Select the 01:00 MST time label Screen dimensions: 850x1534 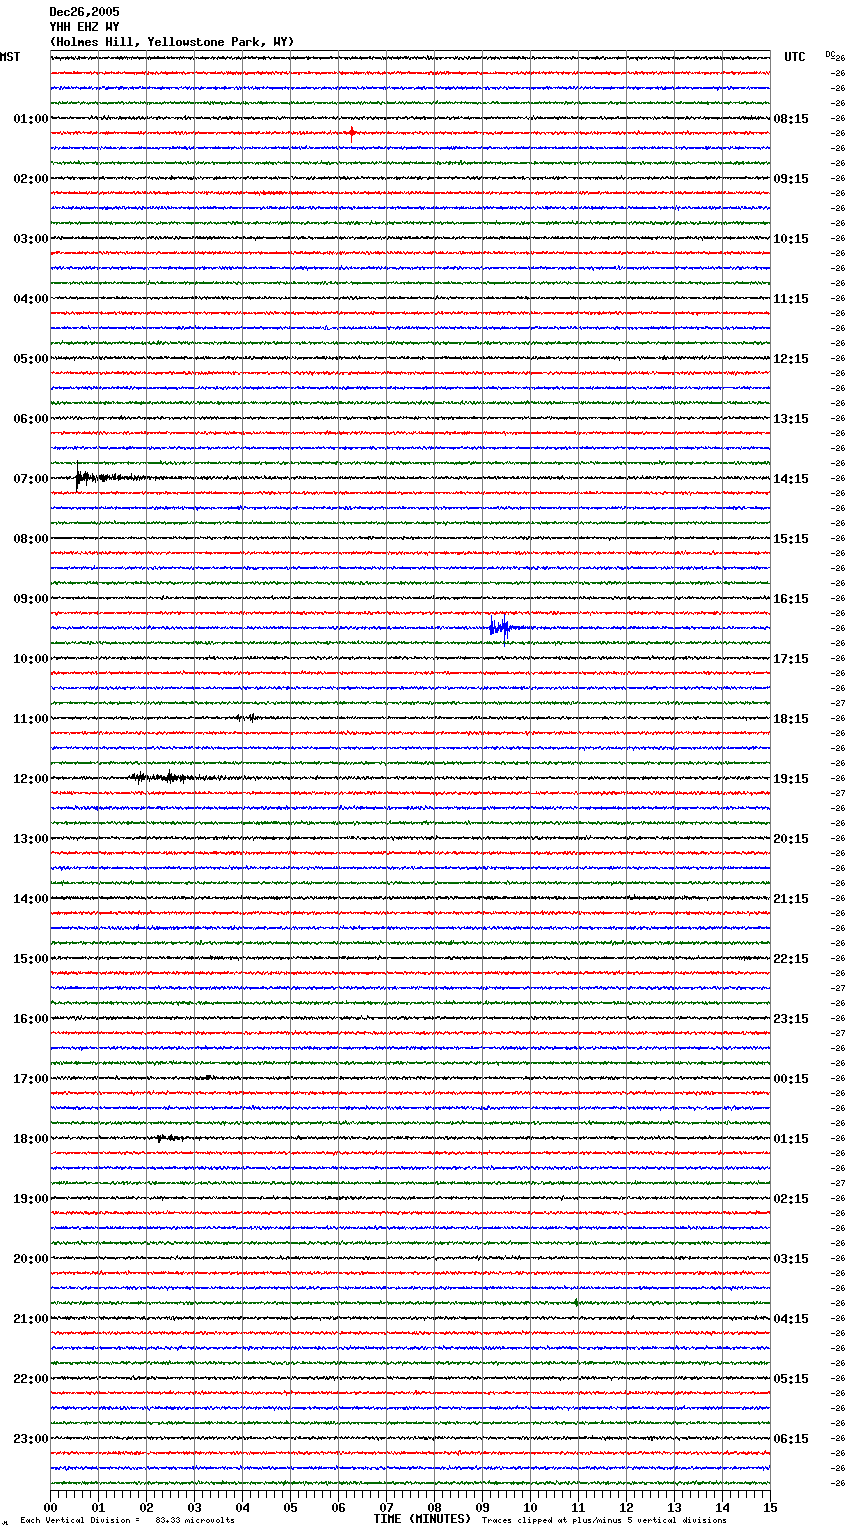coord(31,119)
